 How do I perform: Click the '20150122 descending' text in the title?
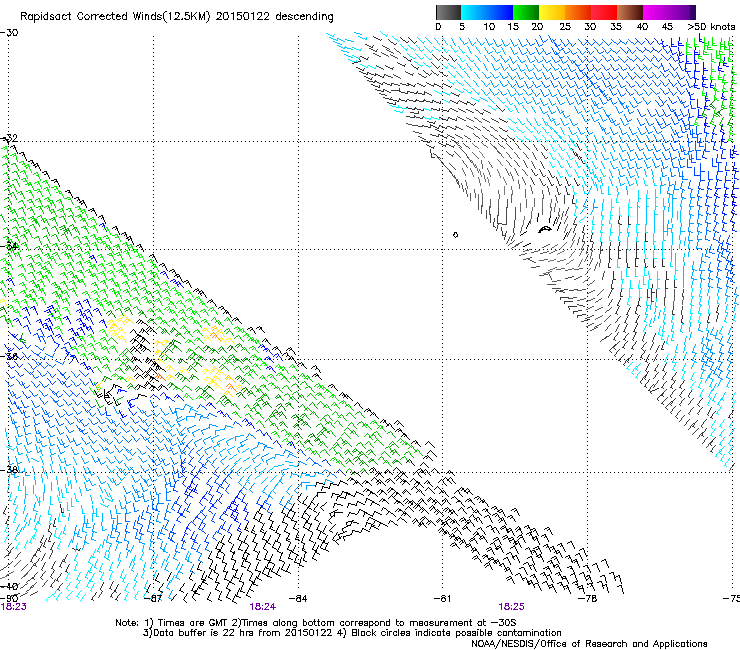pos(275,17)
